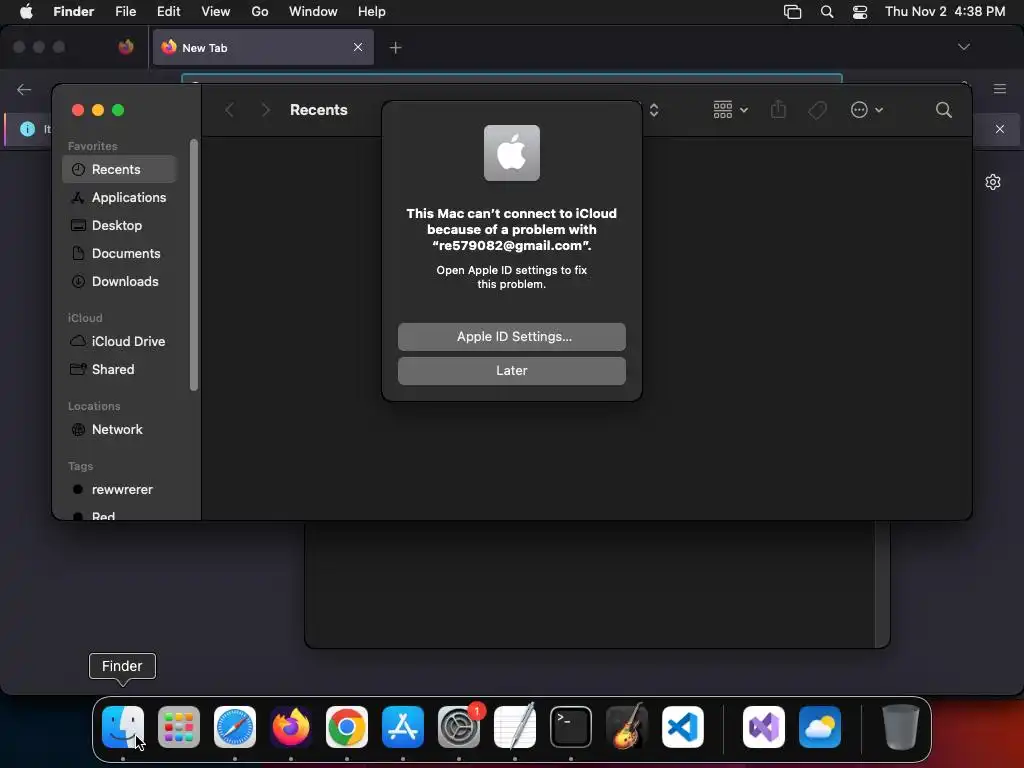
Task: Open the Firefox hamburger application menu
Action: [x=1000, y=89]
